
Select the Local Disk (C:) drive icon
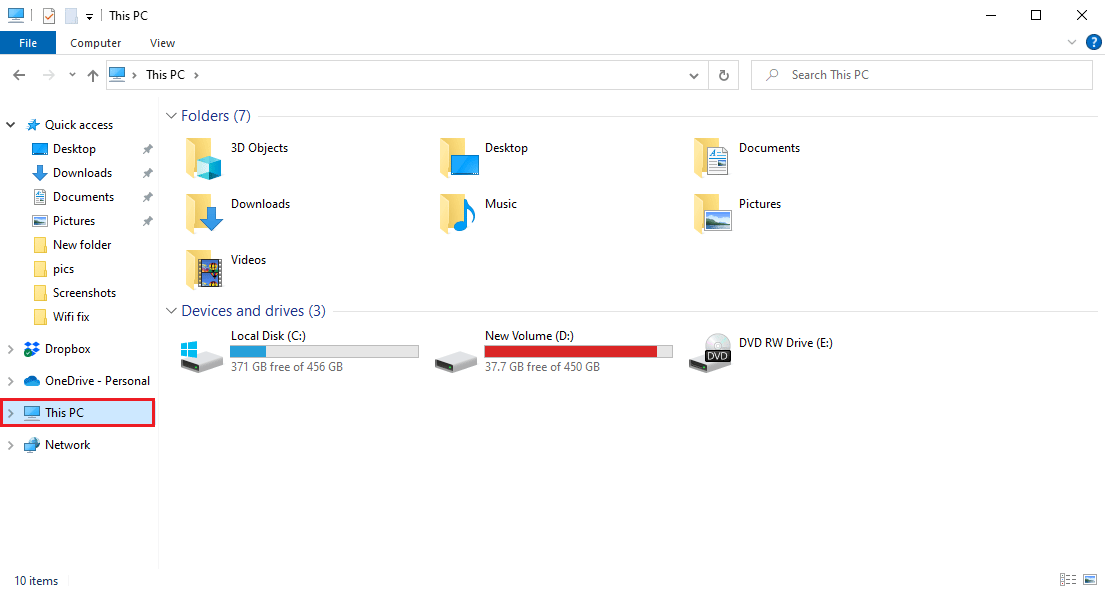pyautogui.click(x=202, y=355)
